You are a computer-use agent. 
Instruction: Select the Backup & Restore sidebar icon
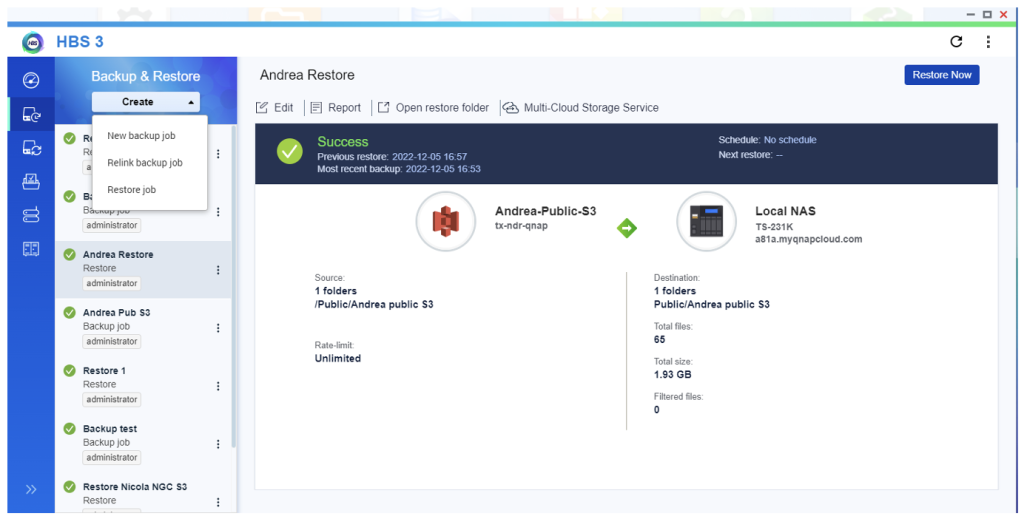point(31,114)
